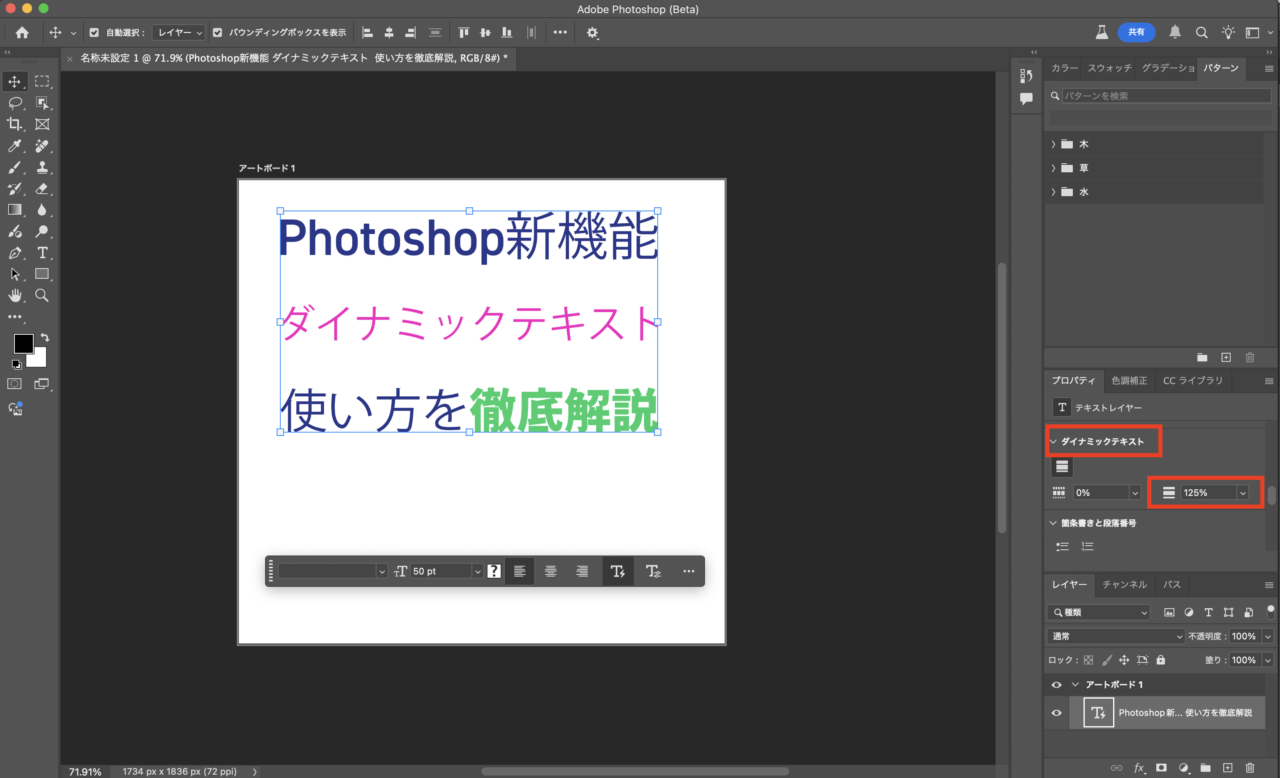The image size is (1280, 778).
Task: Switch to the チャンネル tab
Action: point(1125,584)
